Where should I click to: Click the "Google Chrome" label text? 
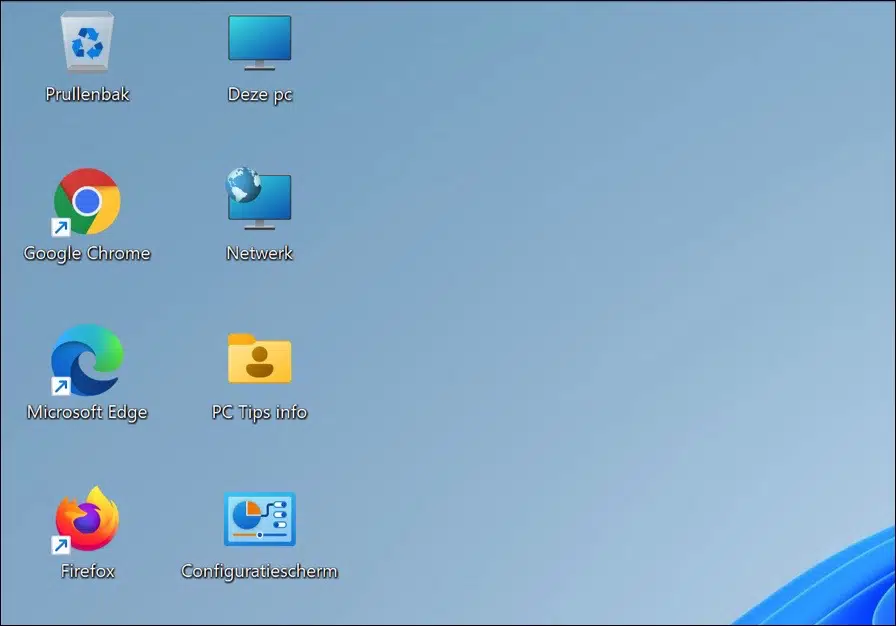click(87, 254)
